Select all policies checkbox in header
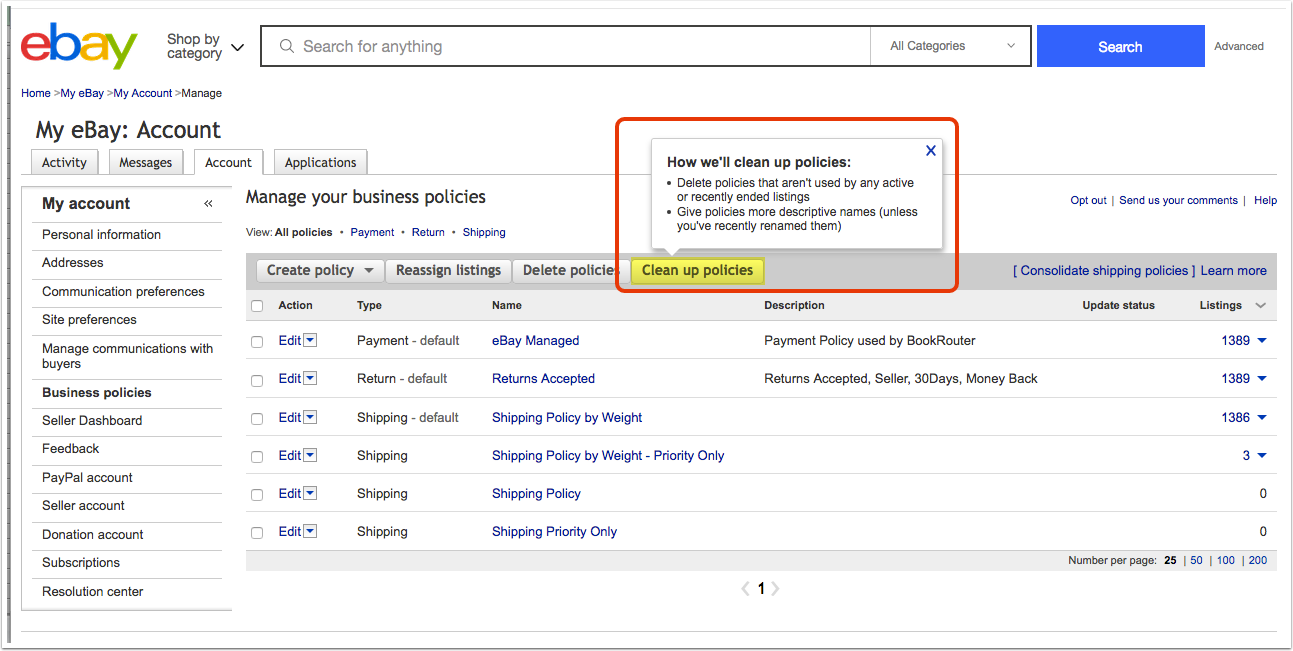Screen dimensions: 1293x651 click(257, 306)
